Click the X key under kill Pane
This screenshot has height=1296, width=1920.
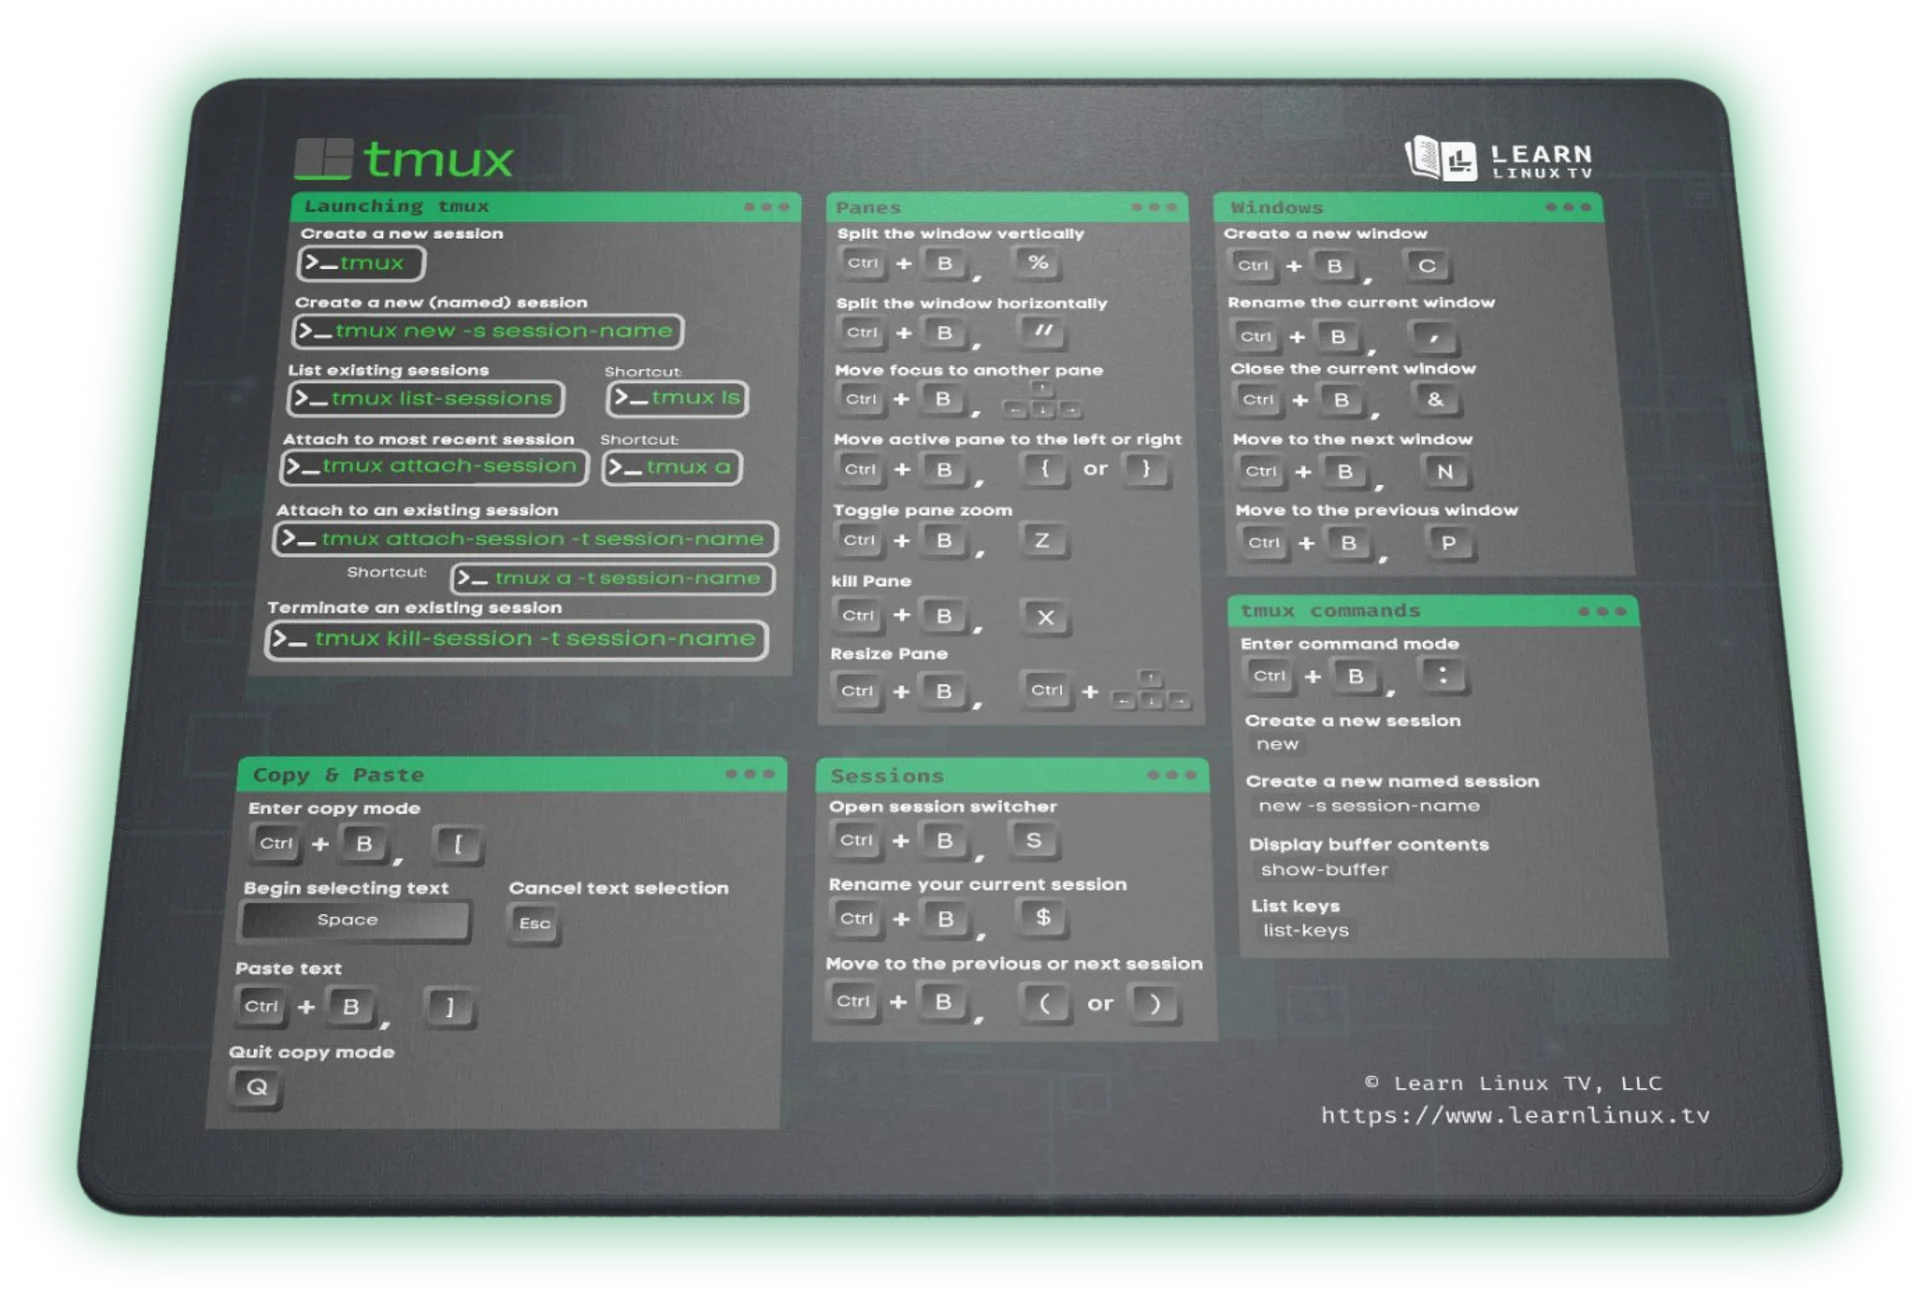pos(1045,617)
